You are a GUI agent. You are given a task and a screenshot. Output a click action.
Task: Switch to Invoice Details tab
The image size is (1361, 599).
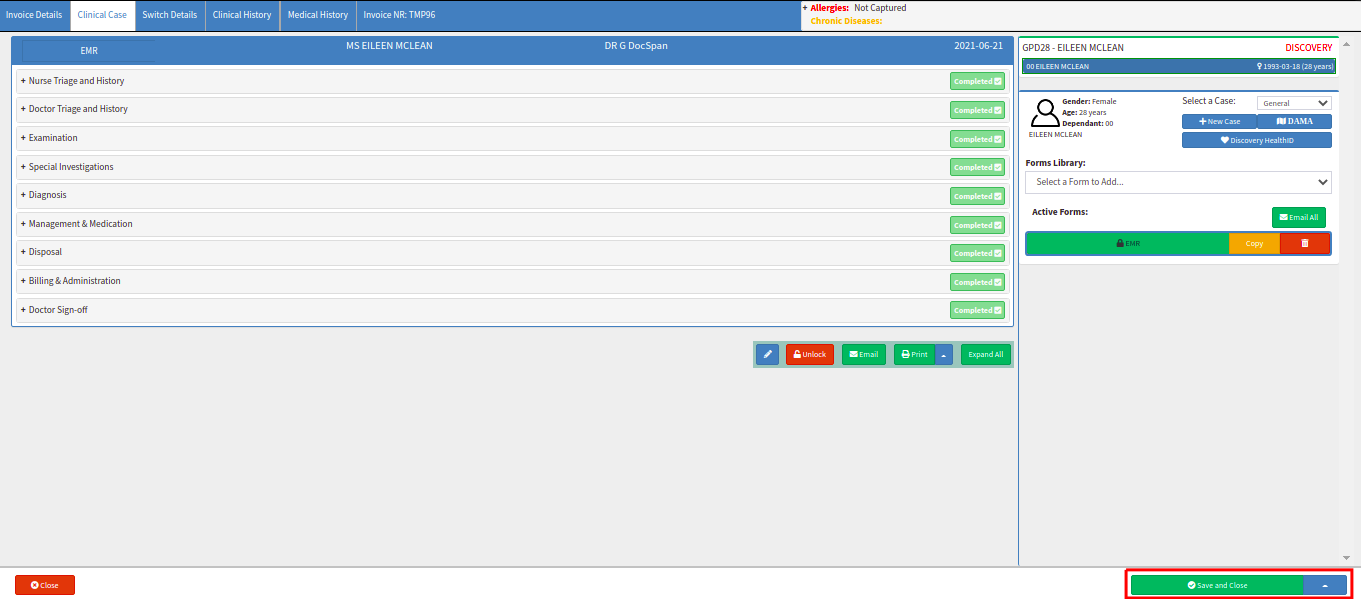[34, 15]
